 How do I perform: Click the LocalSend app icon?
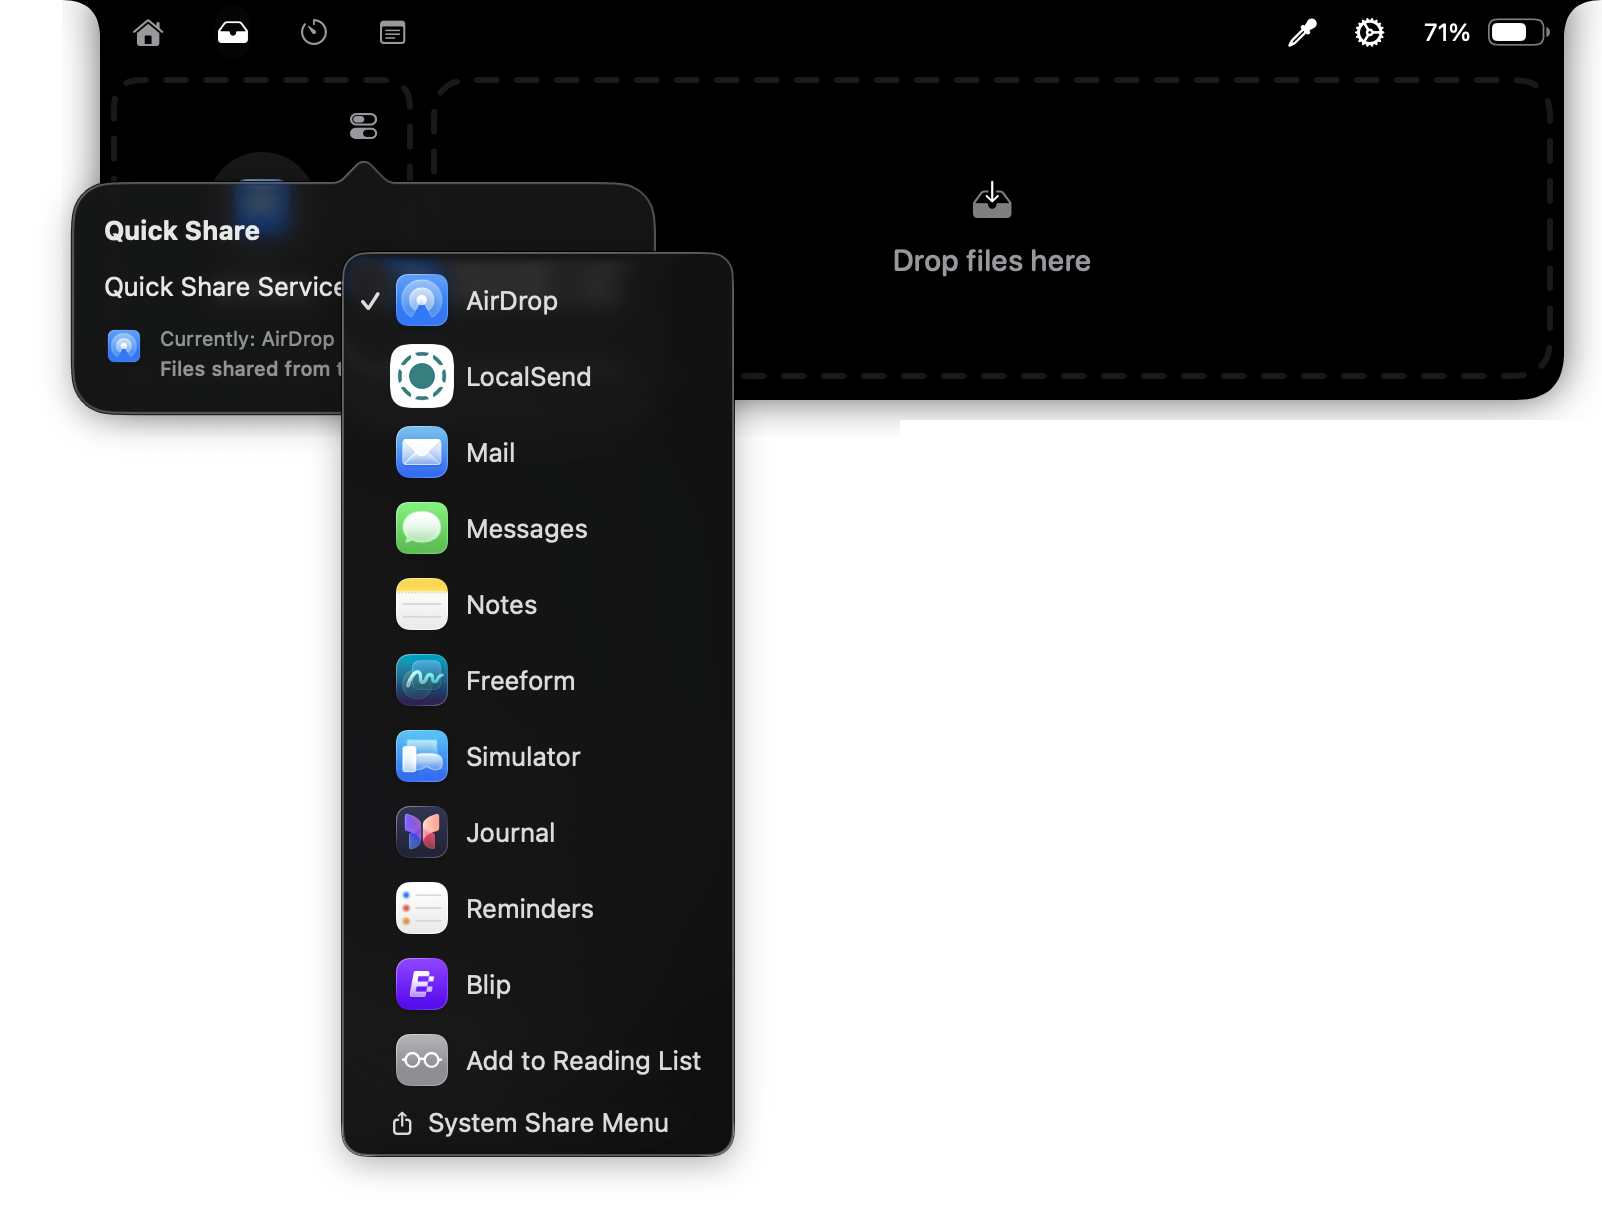tap(422, 376)
